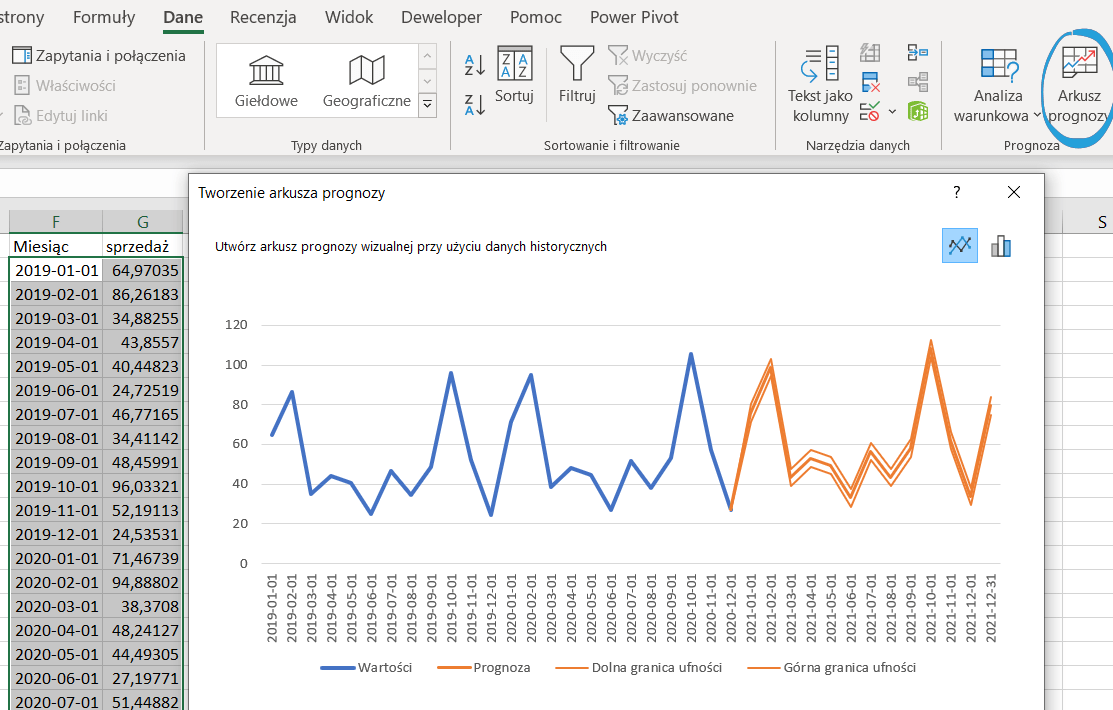This screenshot has height=710, width=1113.
Task: Switch forecast to column chart type
Action: [x=1000, y=245]
